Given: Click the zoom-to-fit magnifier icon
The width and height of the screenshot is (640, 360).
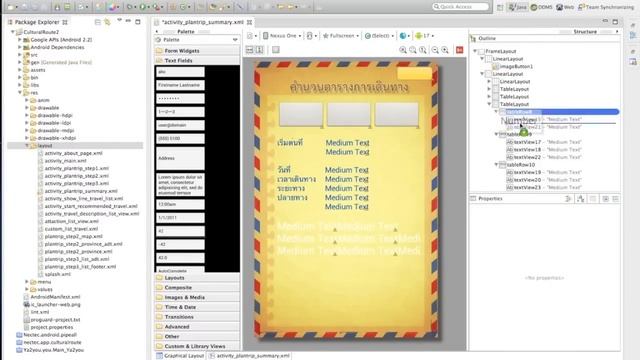Looking at the screenshot, I should click(x=413, y=50).
